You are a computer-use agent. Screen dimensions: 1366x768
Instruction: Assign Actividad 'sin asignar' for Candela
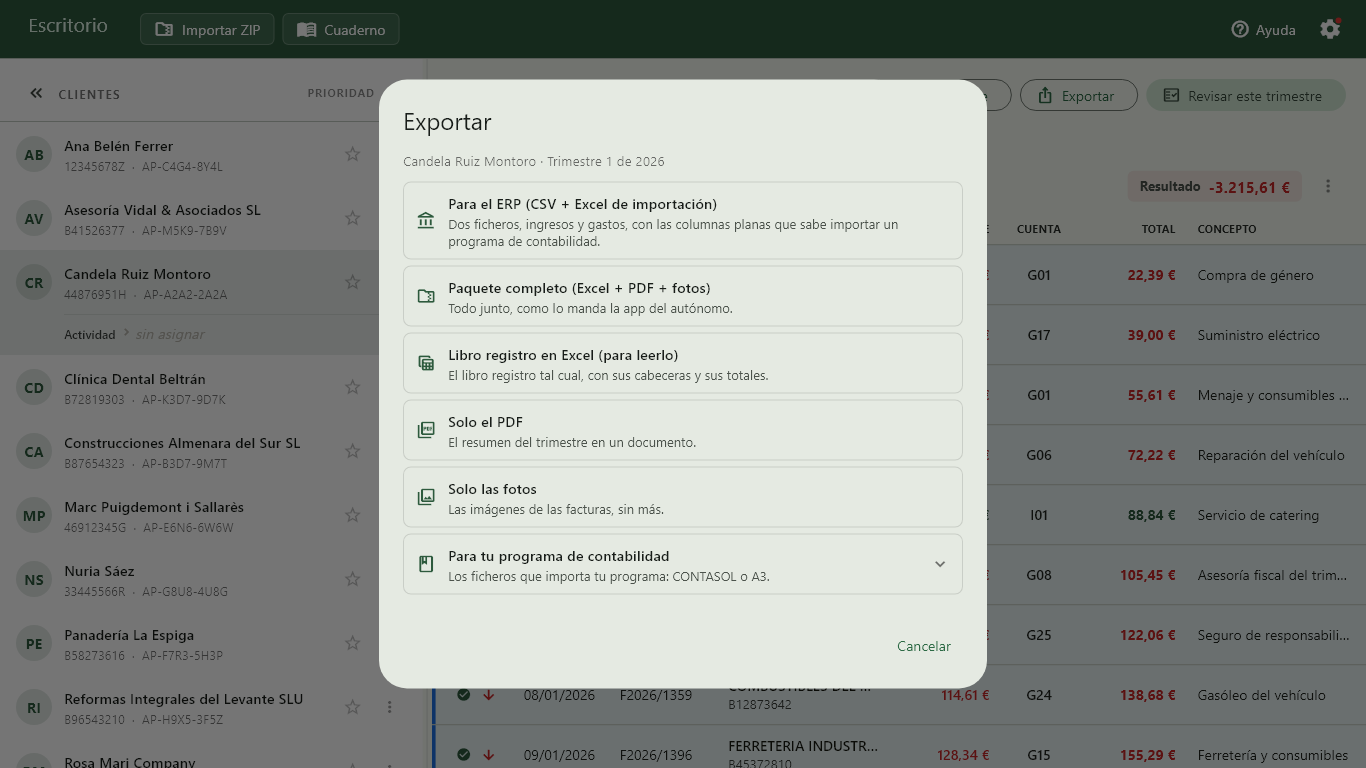click(x=170, y=335)
